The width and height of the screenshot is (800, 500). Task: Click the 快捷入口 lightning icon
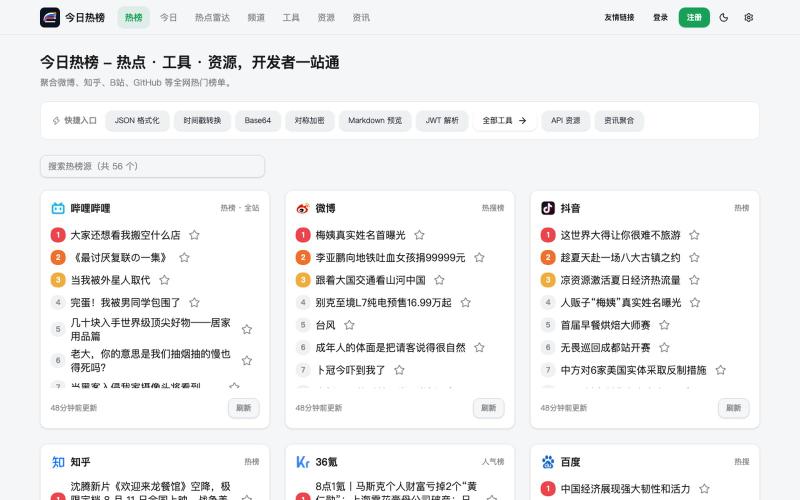[56, 121]
